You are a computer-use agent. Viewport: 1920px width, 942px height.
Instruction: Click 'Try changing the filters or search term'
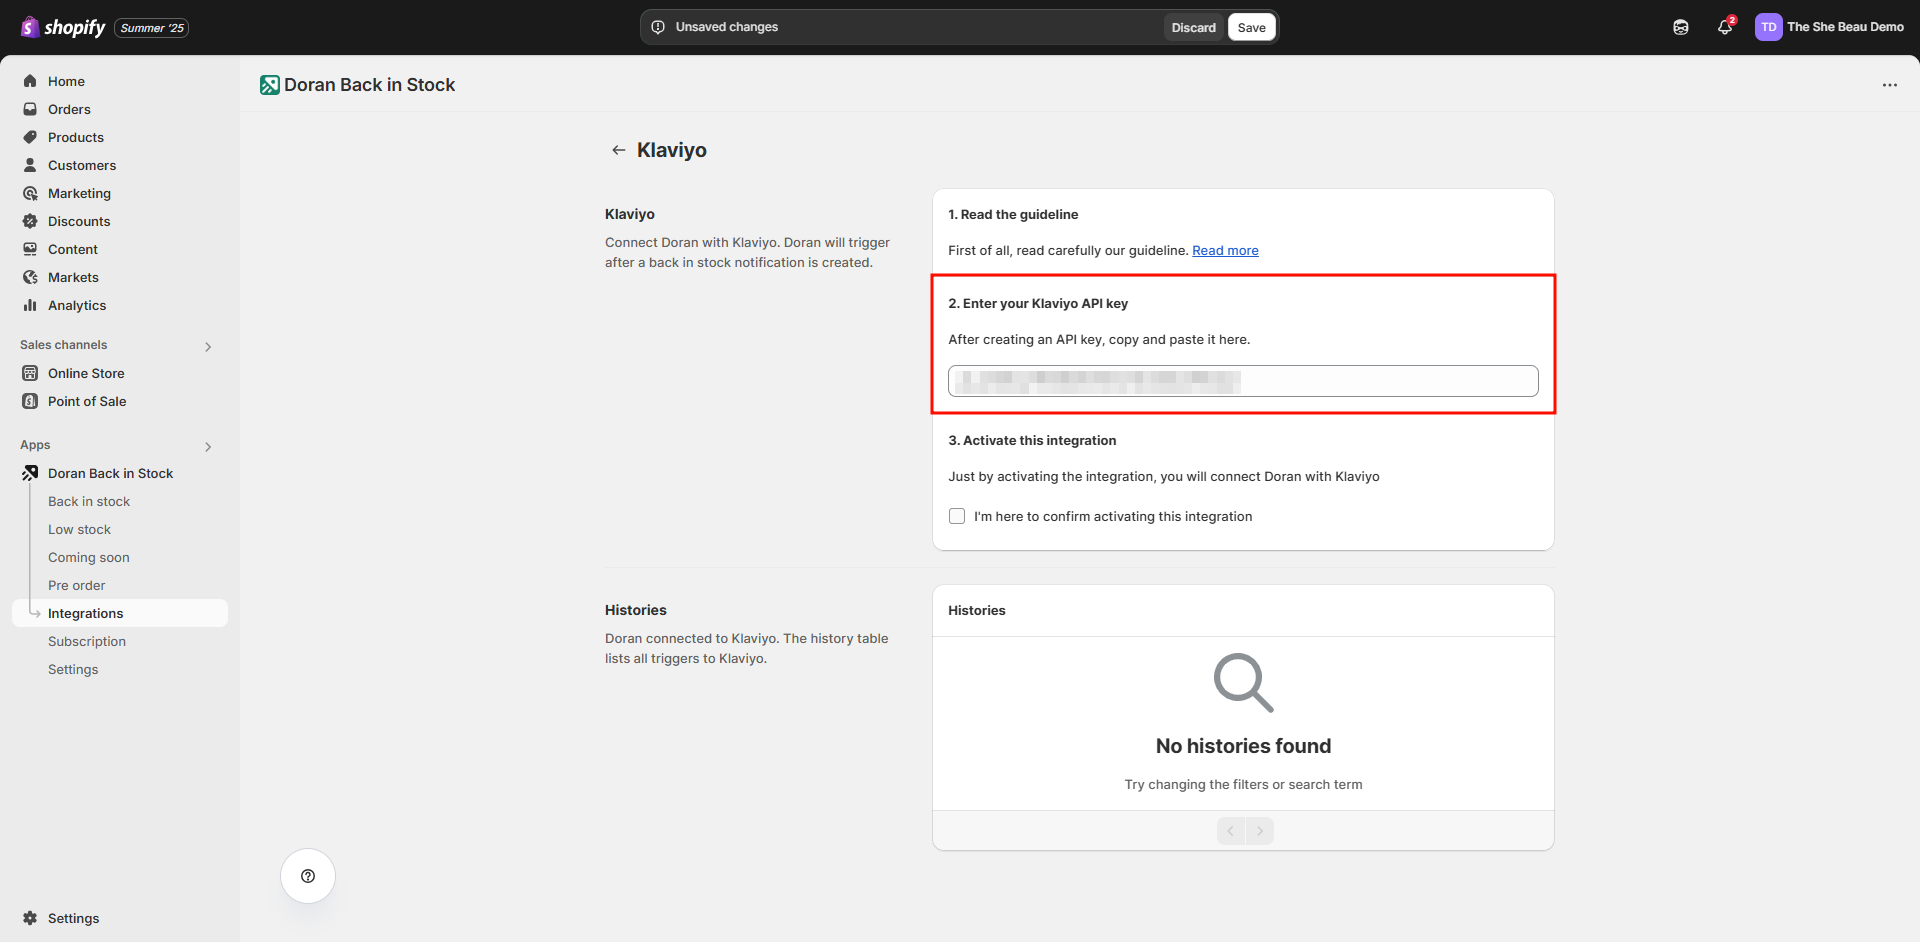pos(1243,784)
